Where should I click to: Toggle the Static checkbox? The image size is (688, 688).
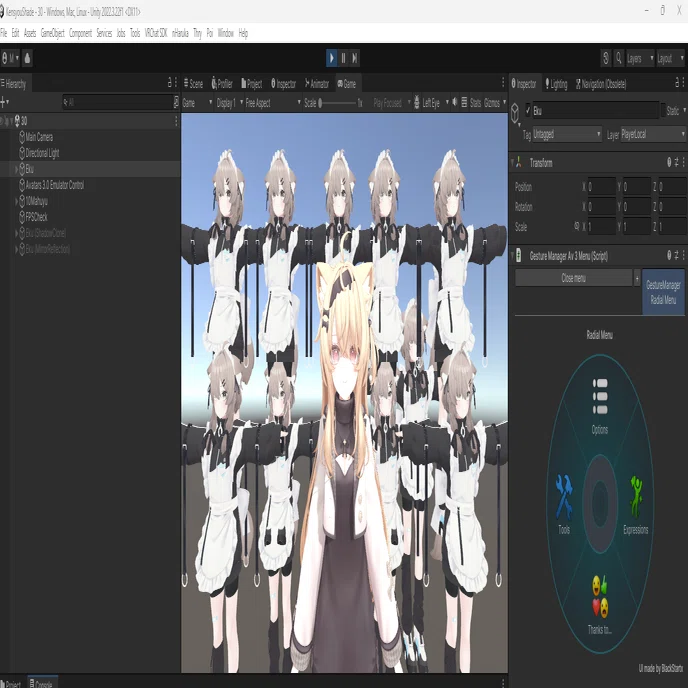(663, 111)
